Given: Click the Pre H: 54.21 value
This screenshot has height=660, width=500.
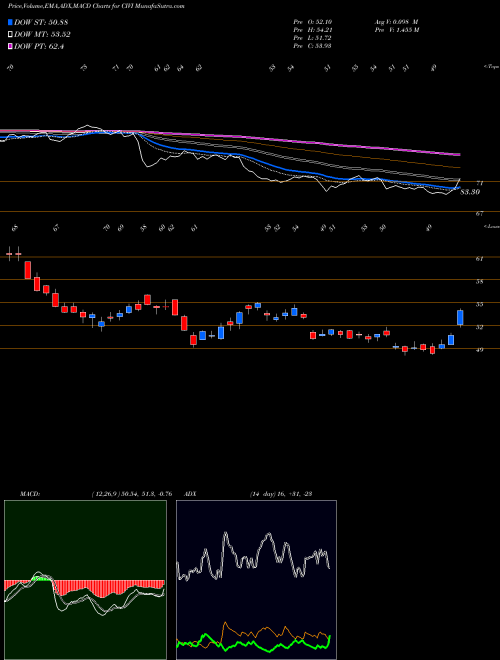Looking at the screenshot, I should point(312,30).
